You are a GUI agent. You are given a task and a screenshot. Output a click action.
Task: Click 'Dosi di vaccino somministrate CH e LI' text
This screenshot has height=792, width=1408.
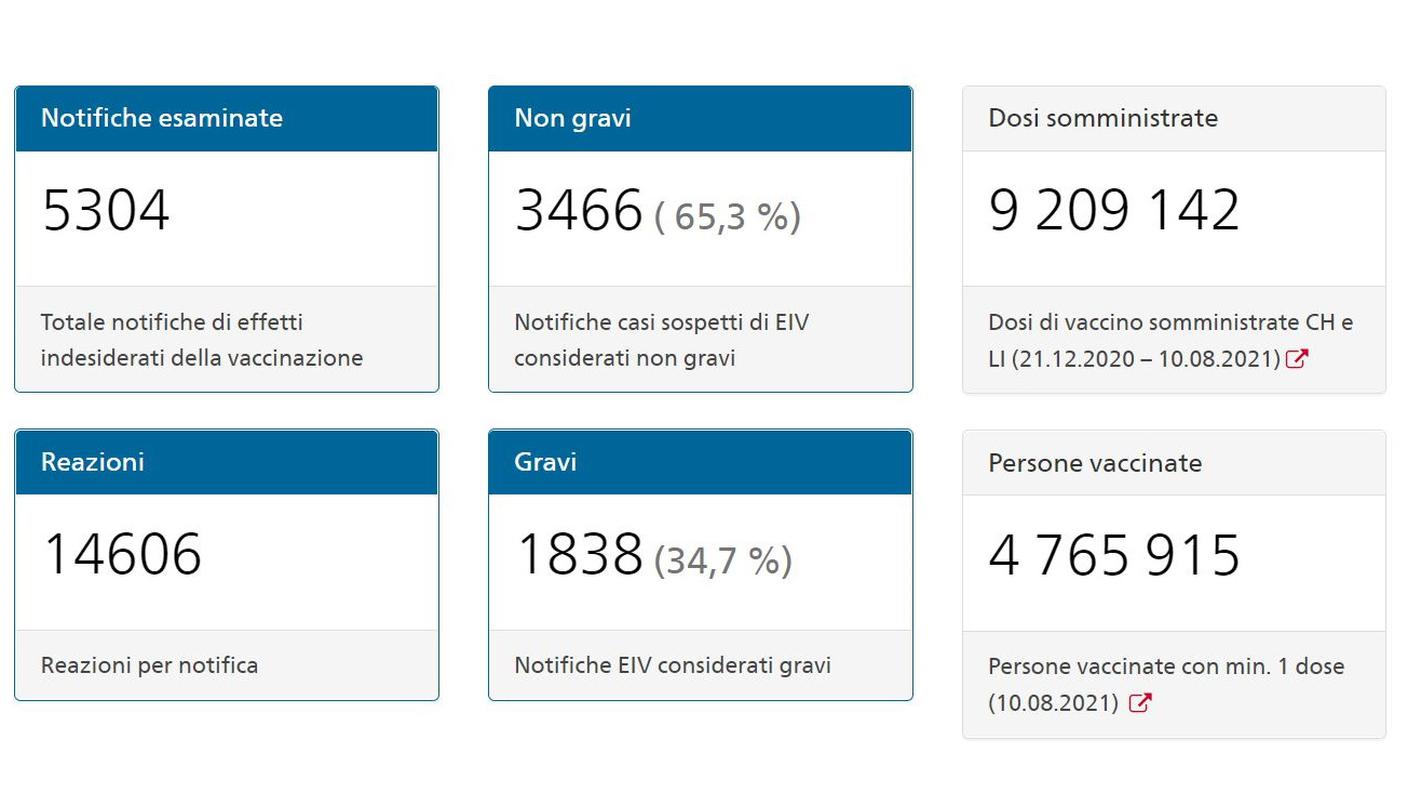(1170, 323)
